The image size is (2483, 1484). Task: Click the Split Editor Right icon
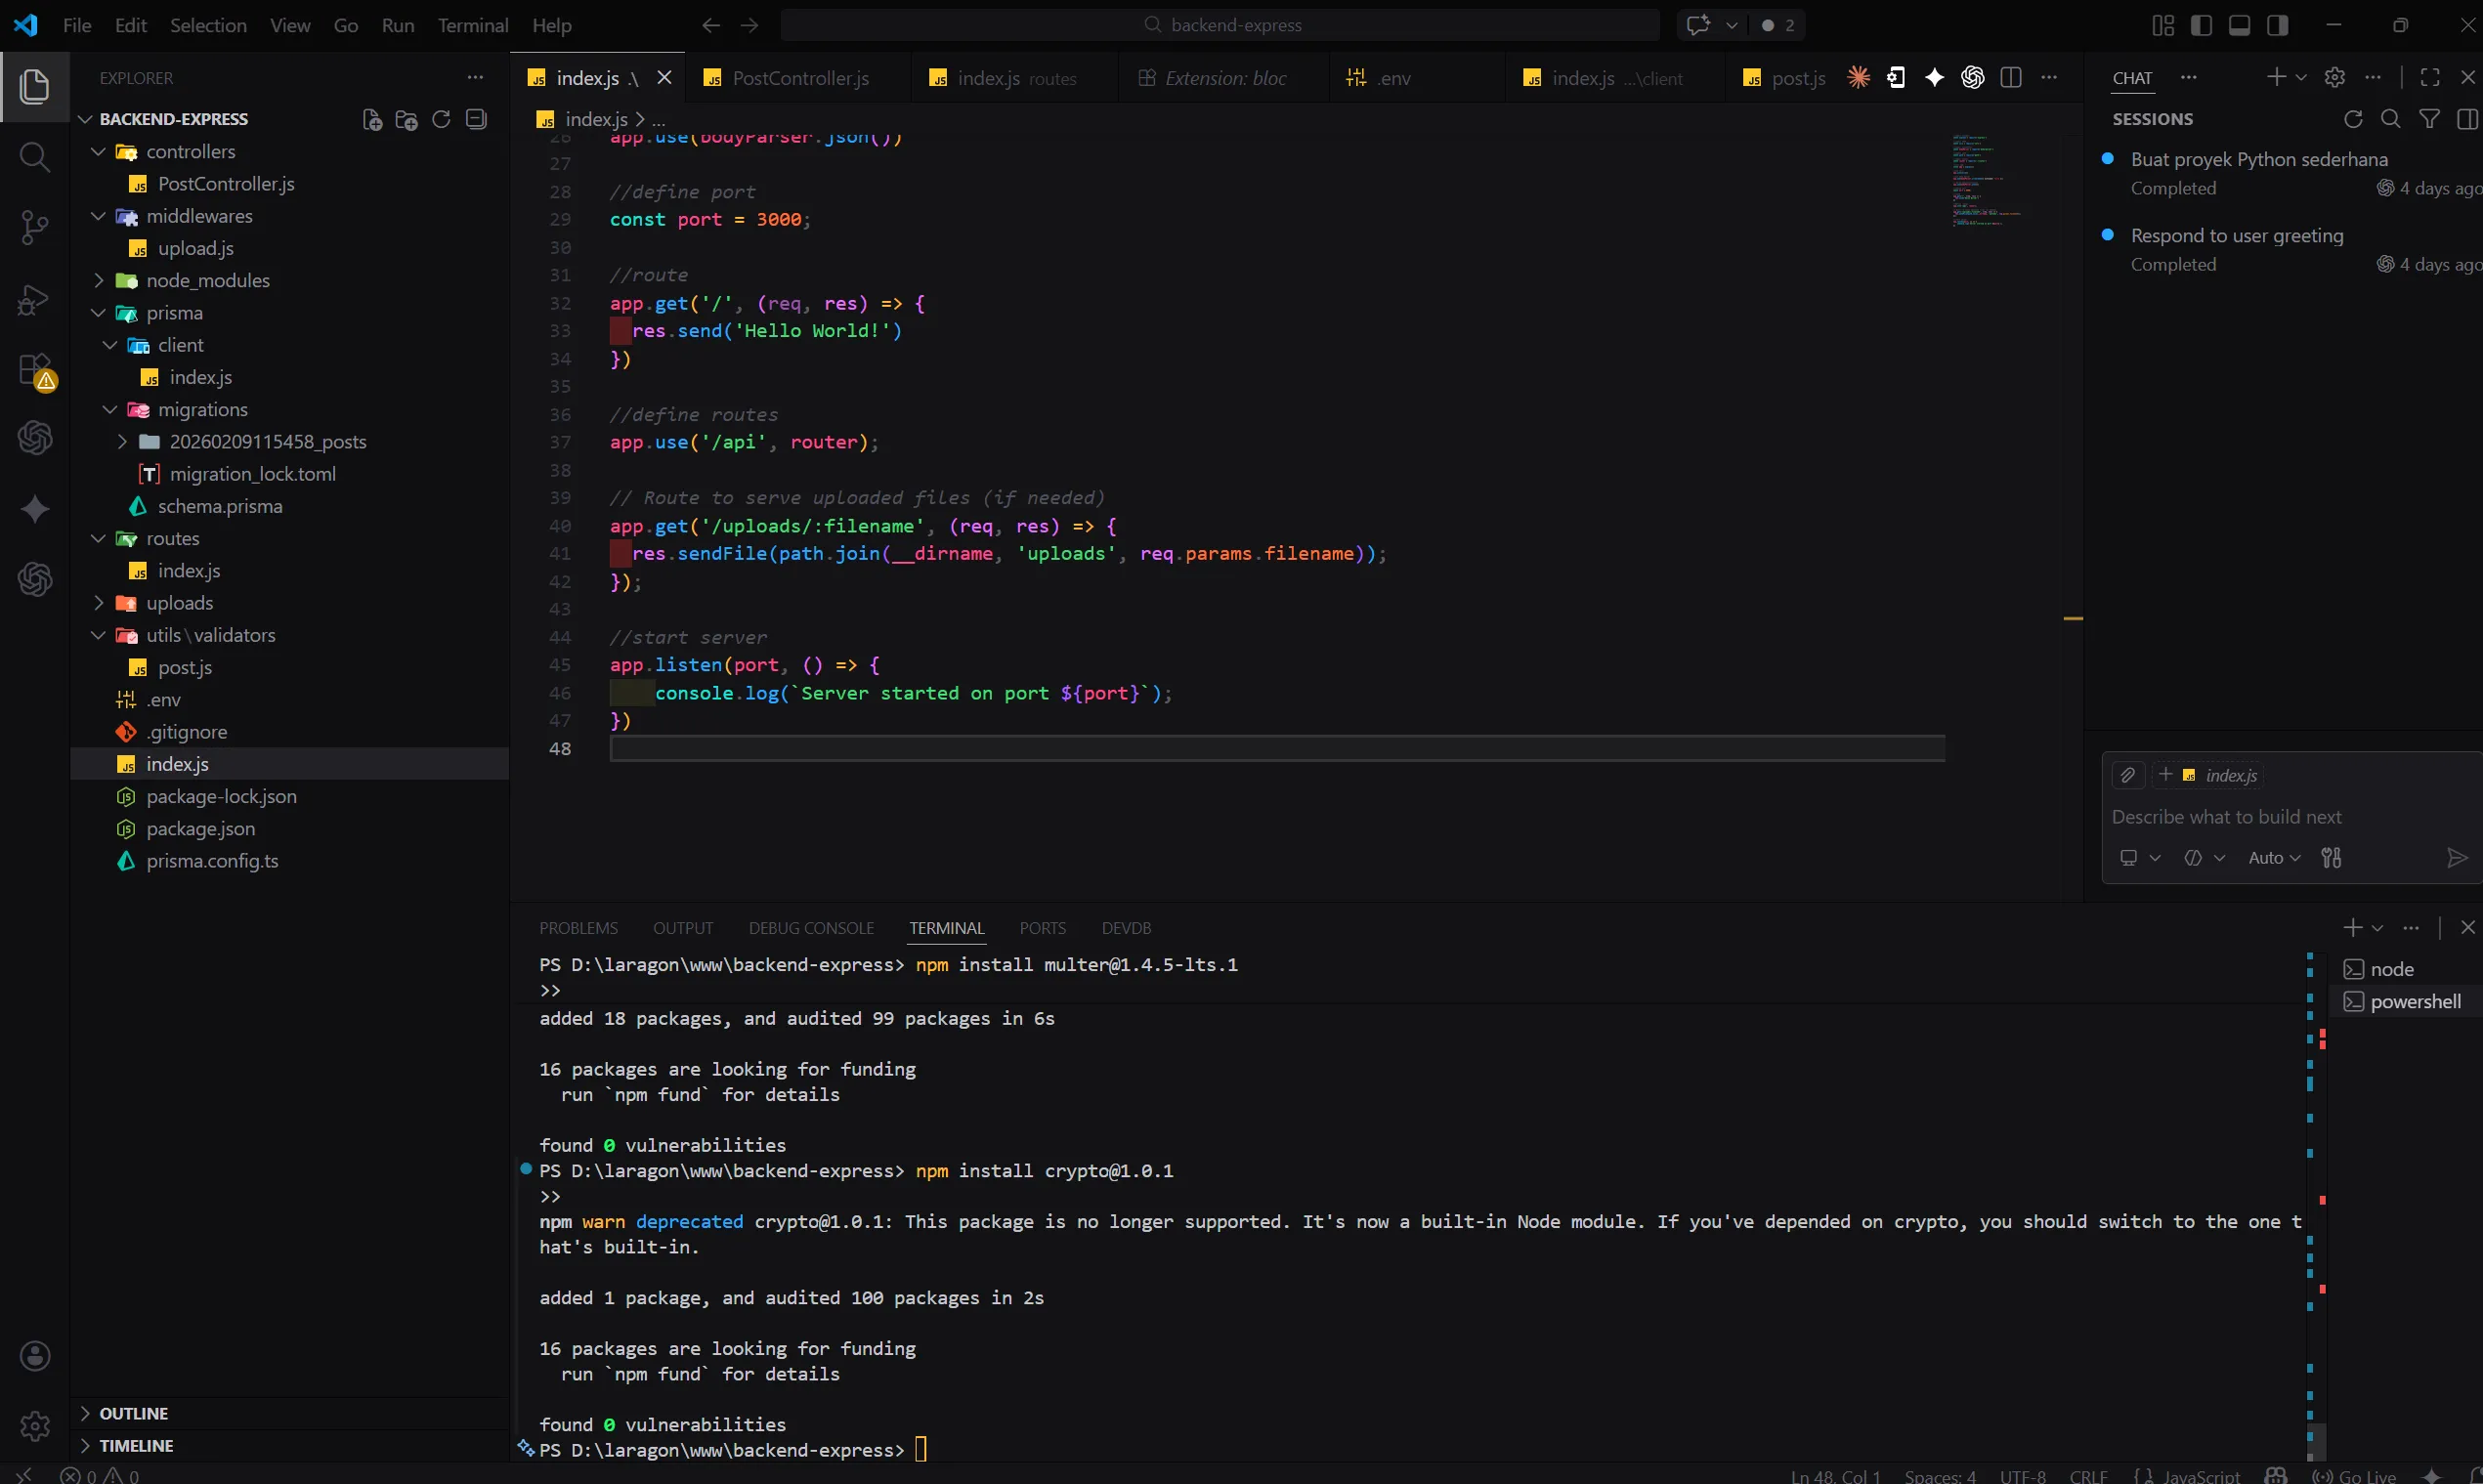(2011, 78)
